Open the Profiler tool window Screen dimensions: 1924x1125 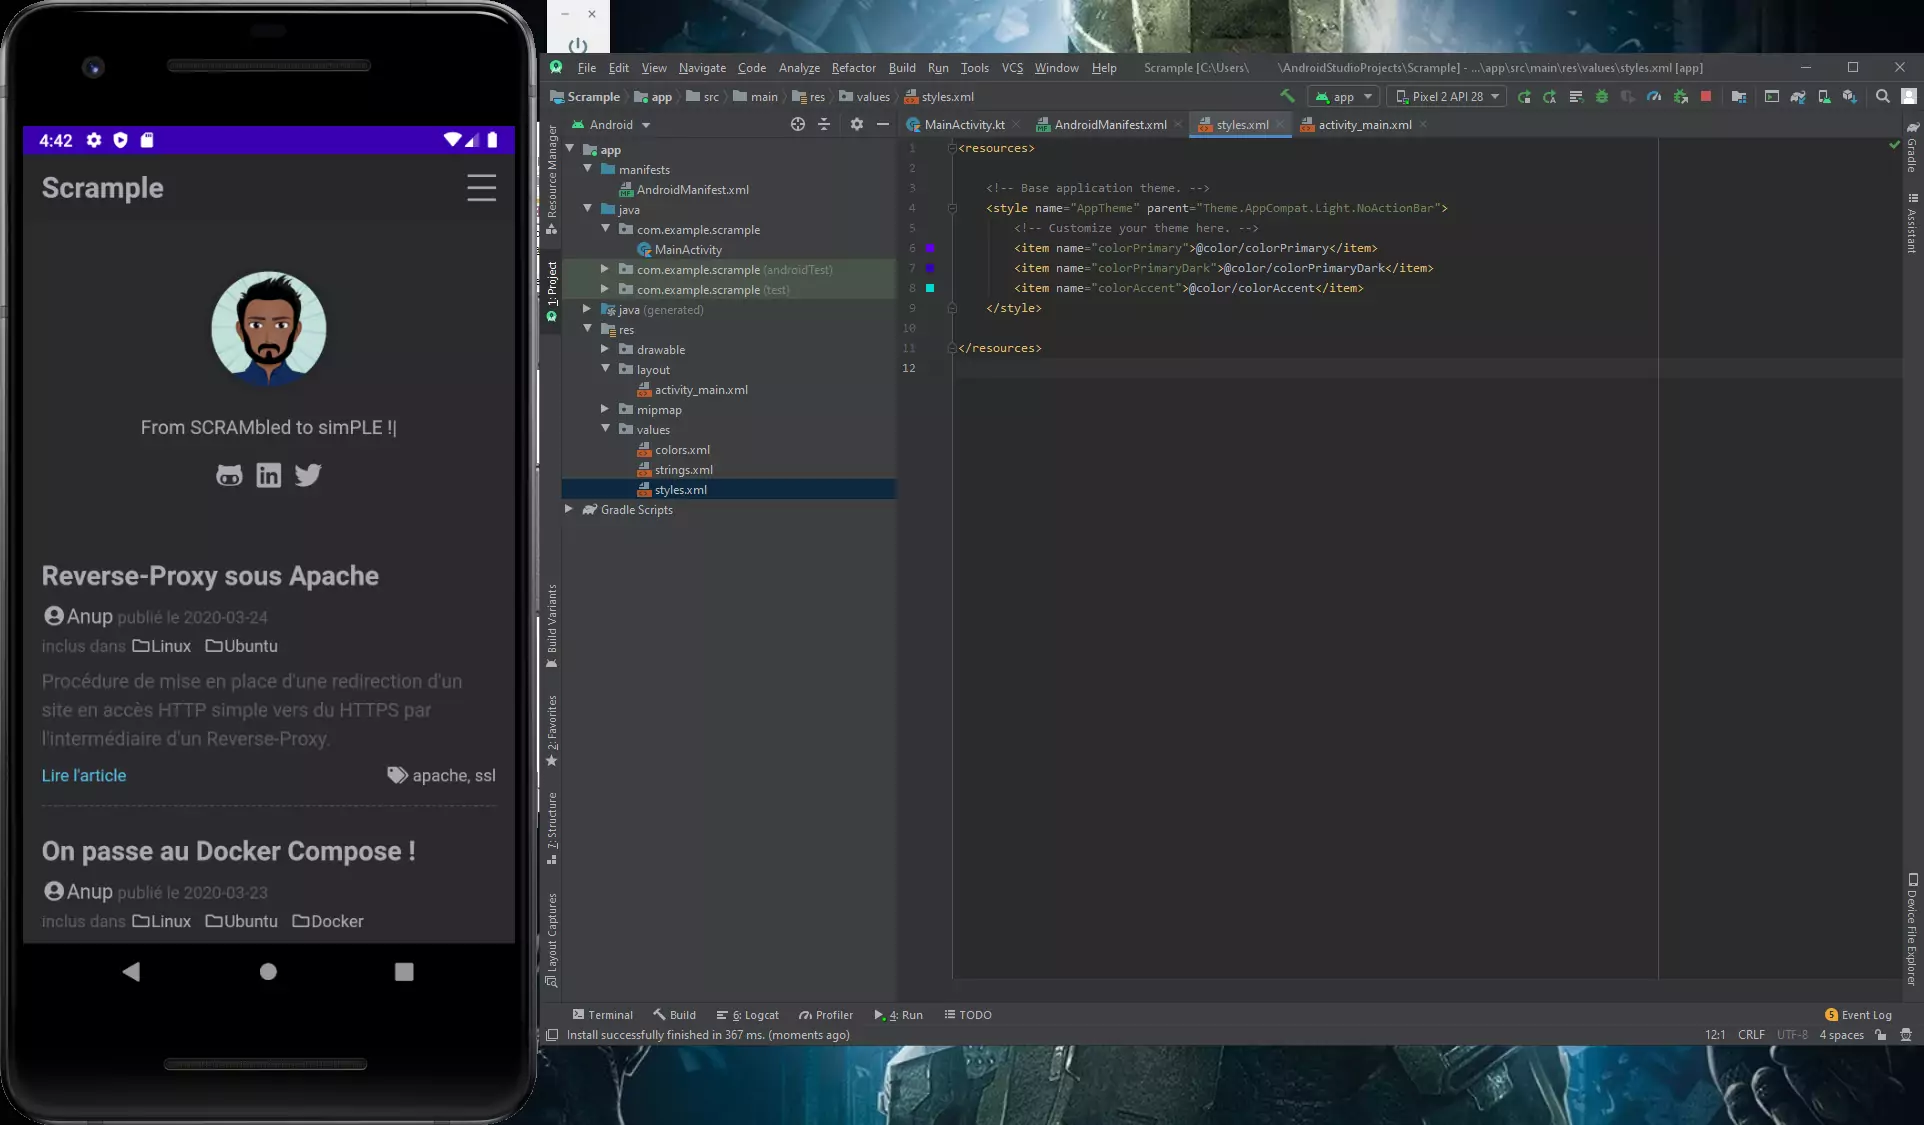point(826,1014)
